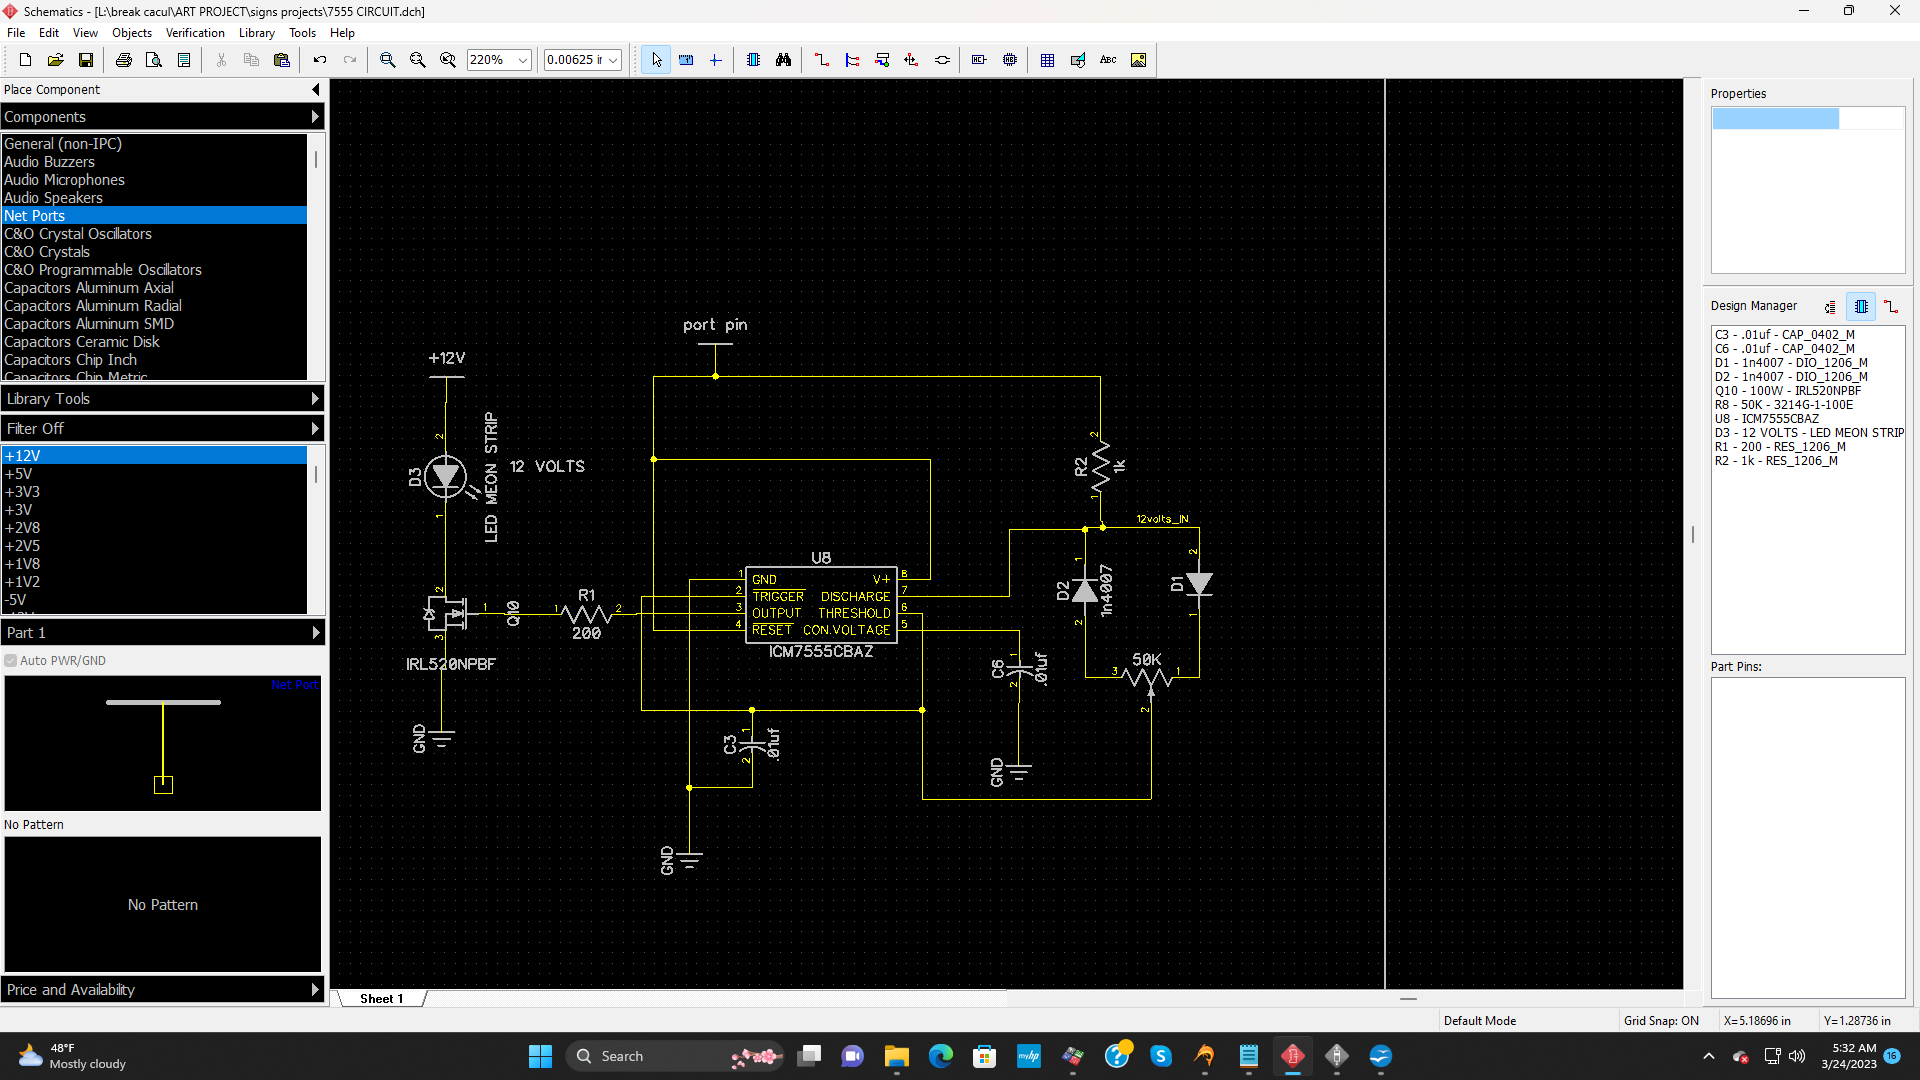The height and width of the screenshot is (1080, 1920).
Task: Expand the Part 1 section
Action: pos(162,633)
